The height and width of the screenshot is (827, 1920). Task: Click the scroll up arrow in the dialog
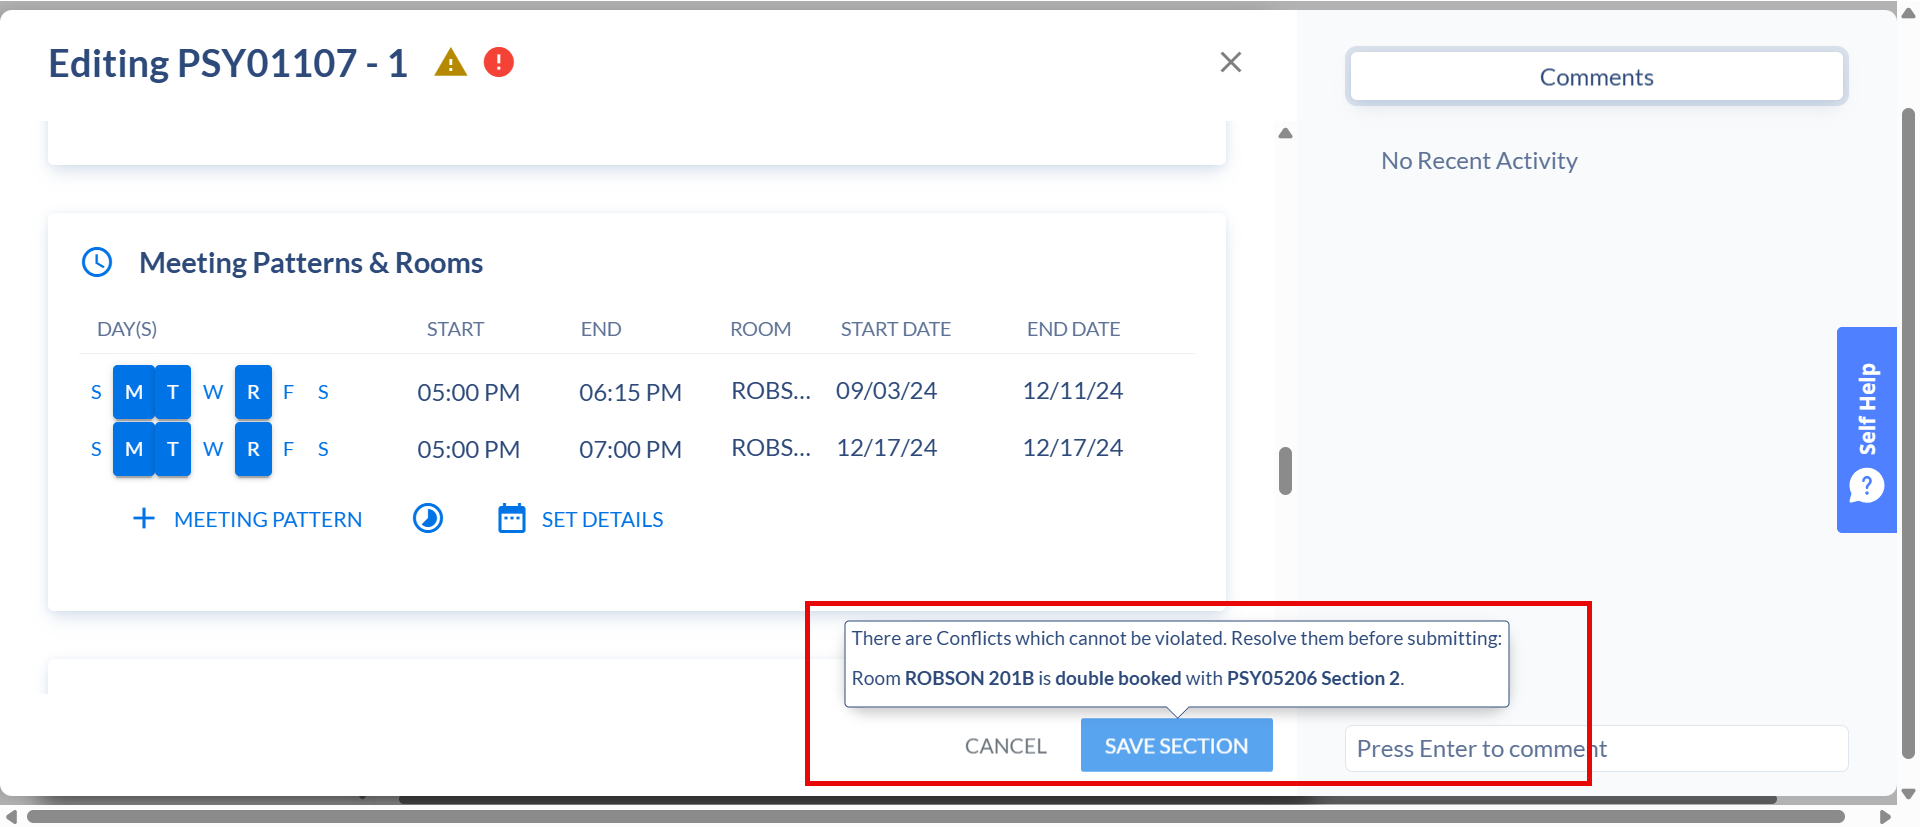pyautogui.click(x=1285, y=133)
